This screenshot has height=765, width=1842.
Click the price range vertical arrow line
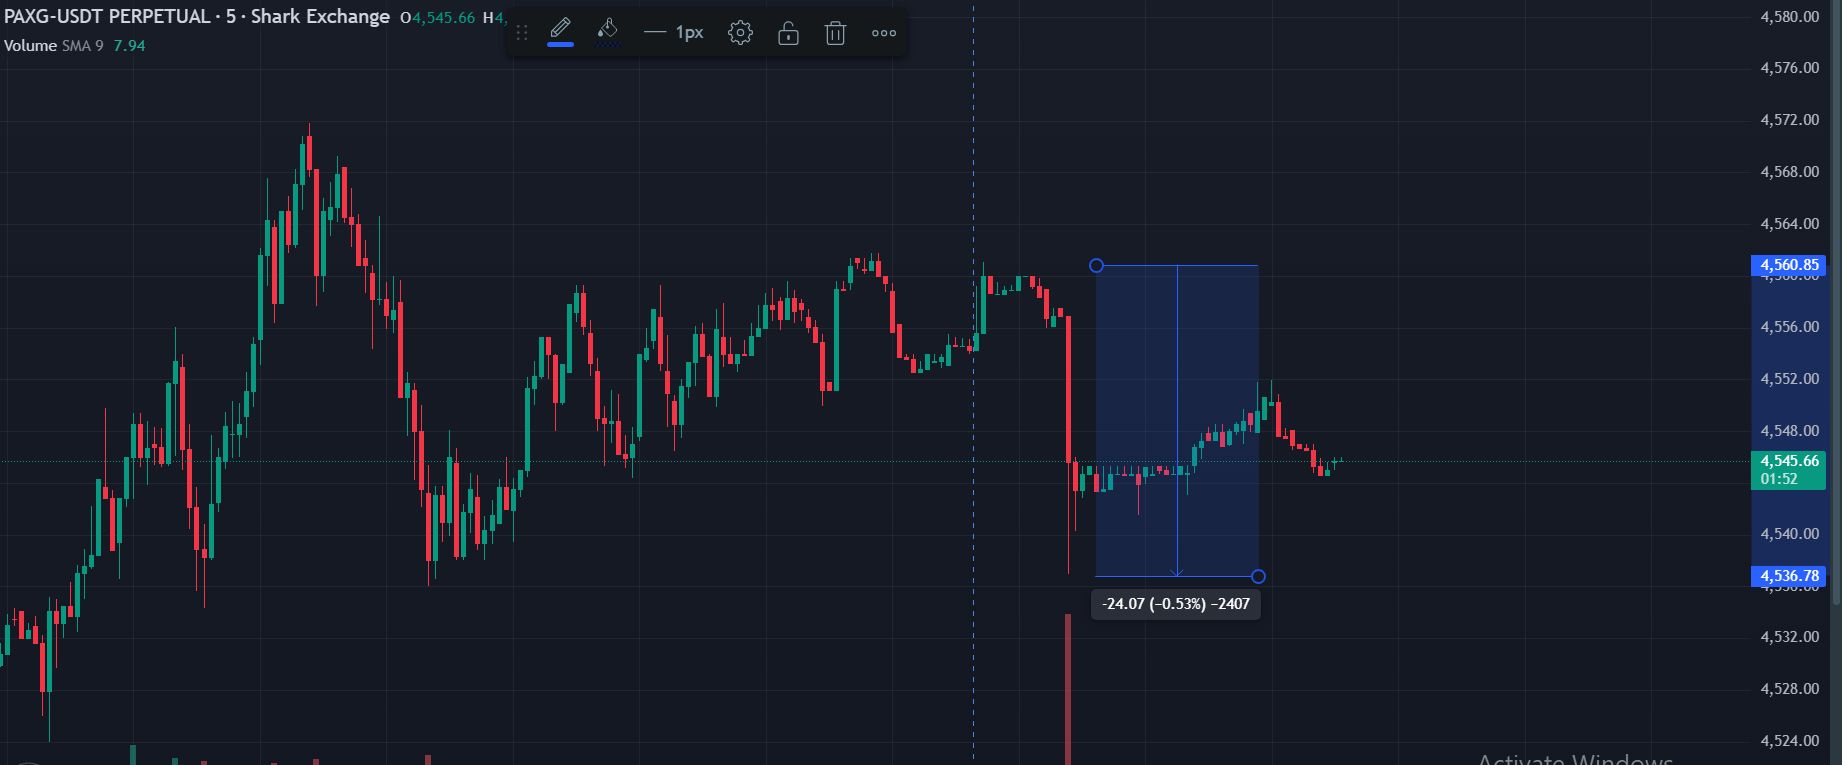coord(1177,420)
